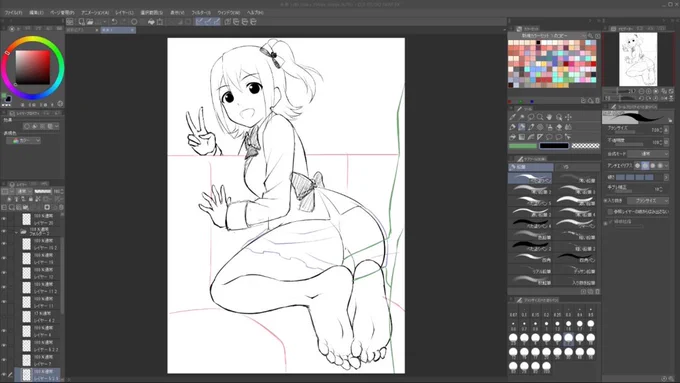Open the CLIP STUDIO grid icon

[x=70, y=21]
